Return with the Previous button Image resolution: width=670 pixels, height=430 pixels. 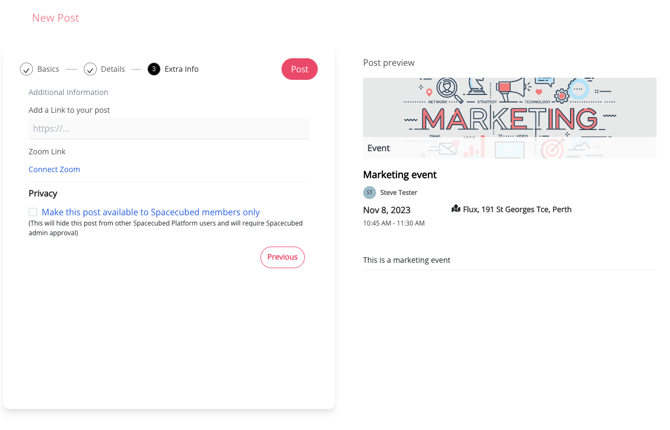tap(282, 257)
